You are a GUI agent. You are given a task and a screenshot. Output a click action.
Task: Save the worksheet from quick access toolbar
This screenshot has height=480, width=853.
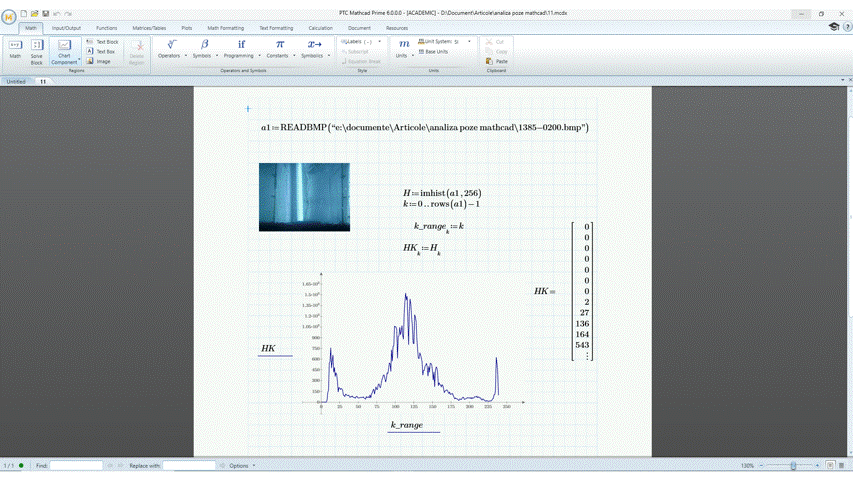point(46,14)
